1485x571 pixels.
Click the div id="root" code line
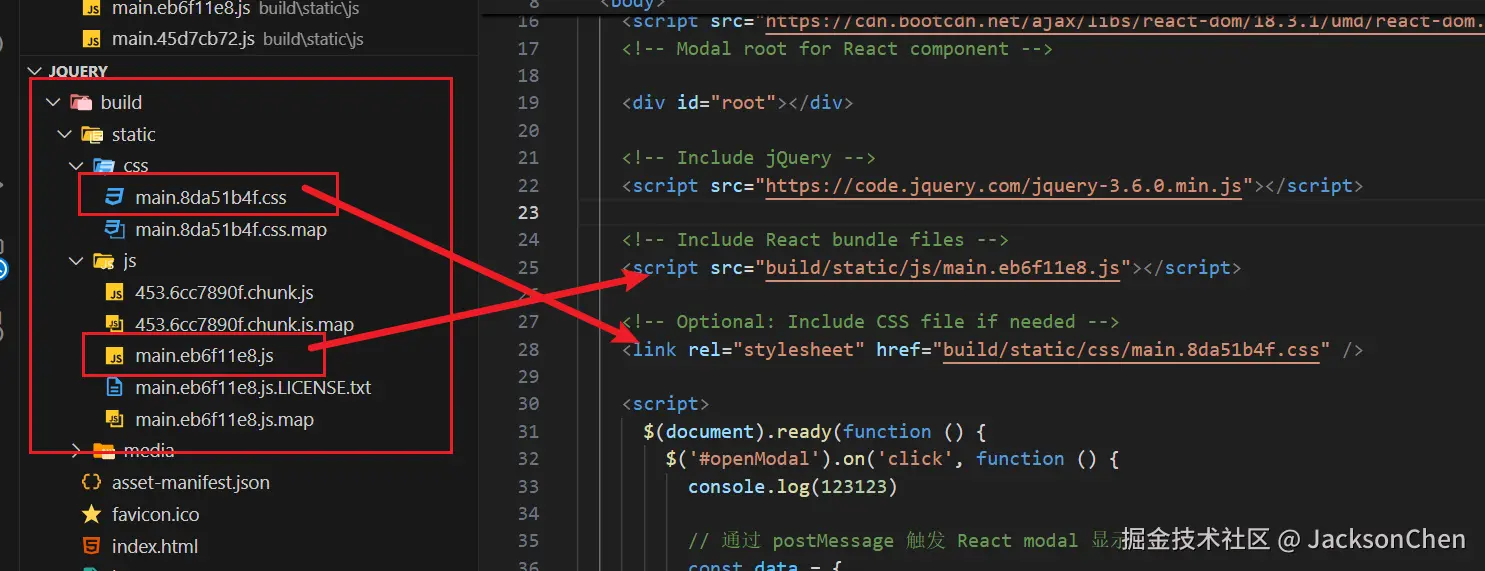pyautogui.click(x=737, y=103)
